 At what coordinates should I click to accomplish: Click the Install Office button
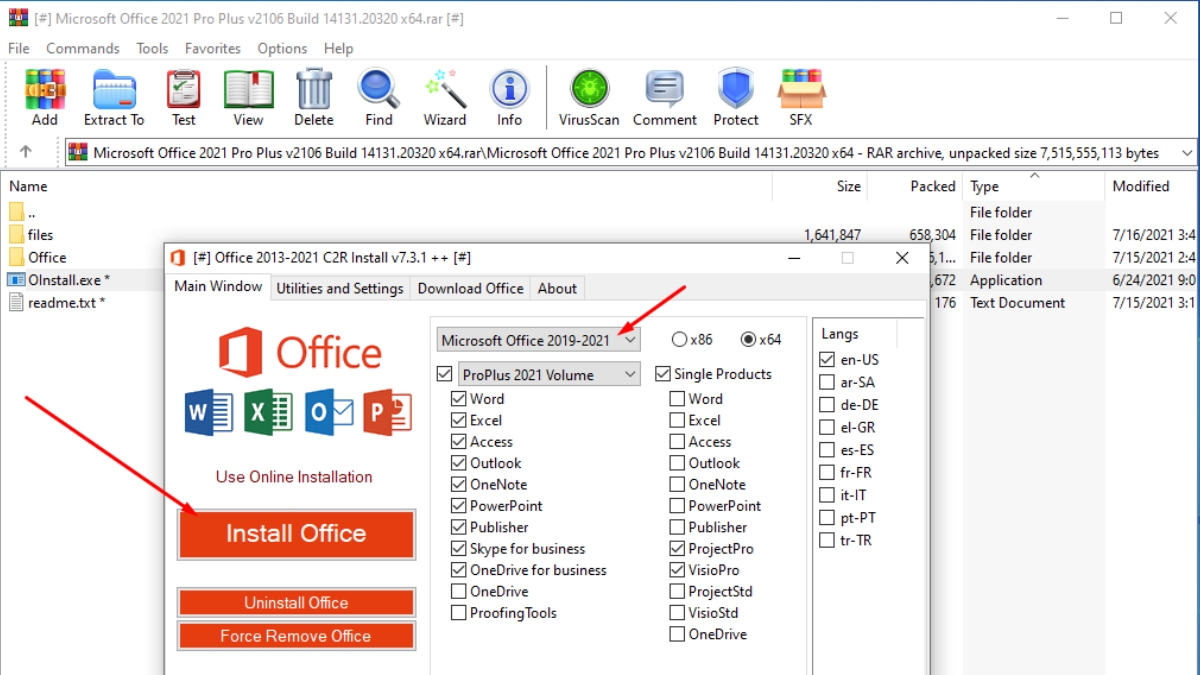296,534
